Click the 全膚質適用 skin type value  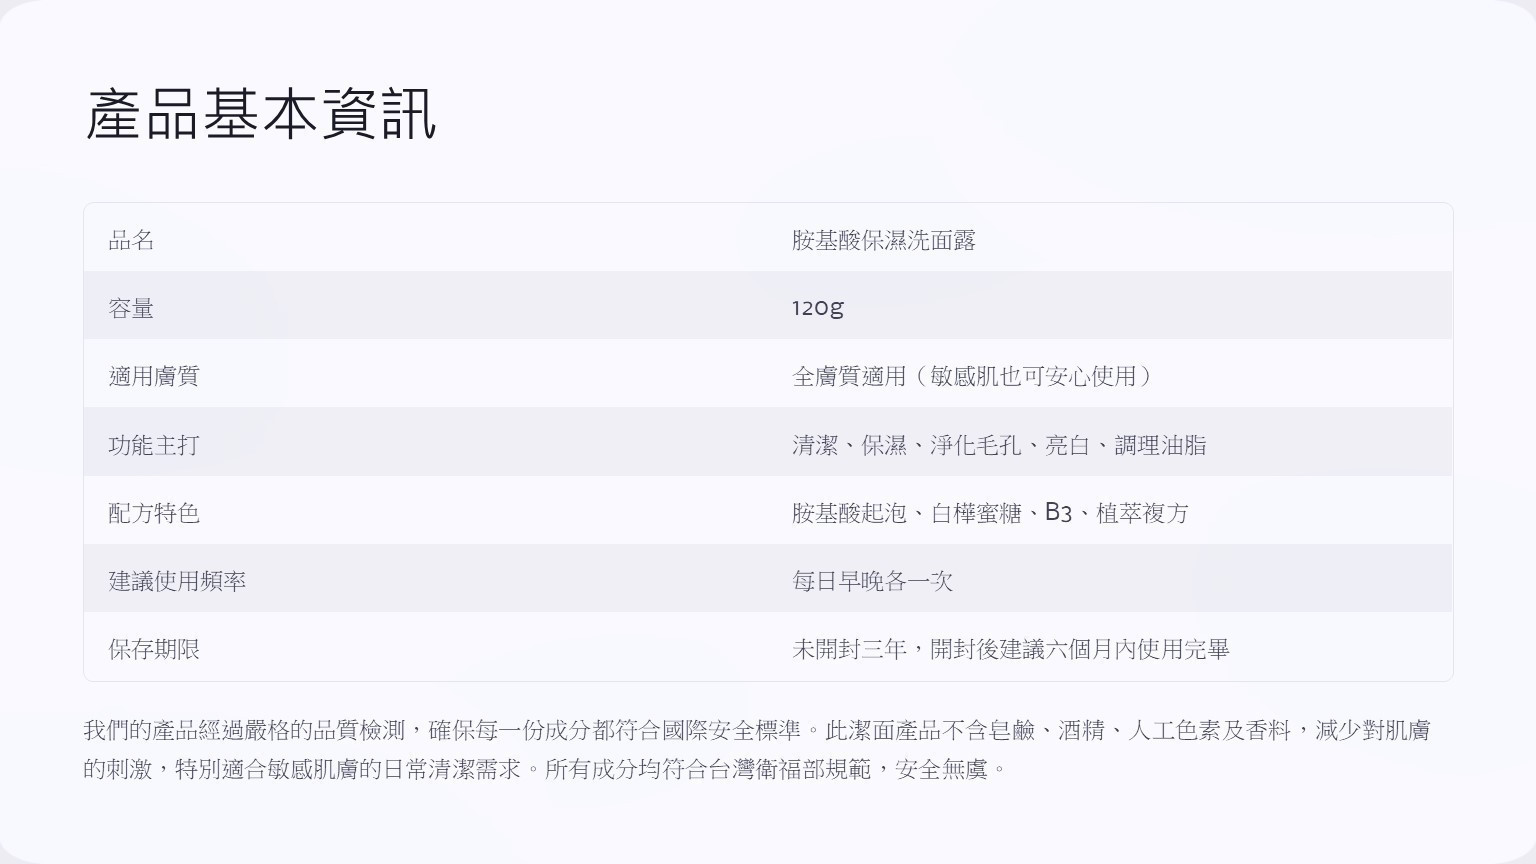pyautogui.click(x=848, y=376)
